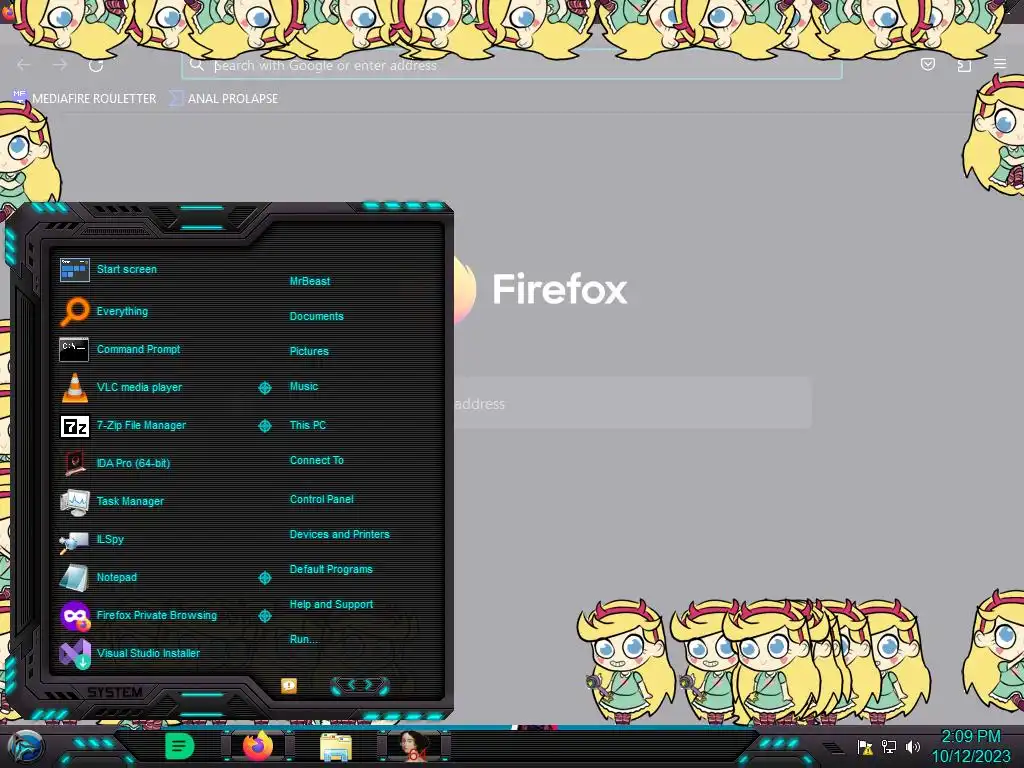Viewport: 1024px width, 768px height.
Task: Open Documents folder
Action: click(316, 316)
